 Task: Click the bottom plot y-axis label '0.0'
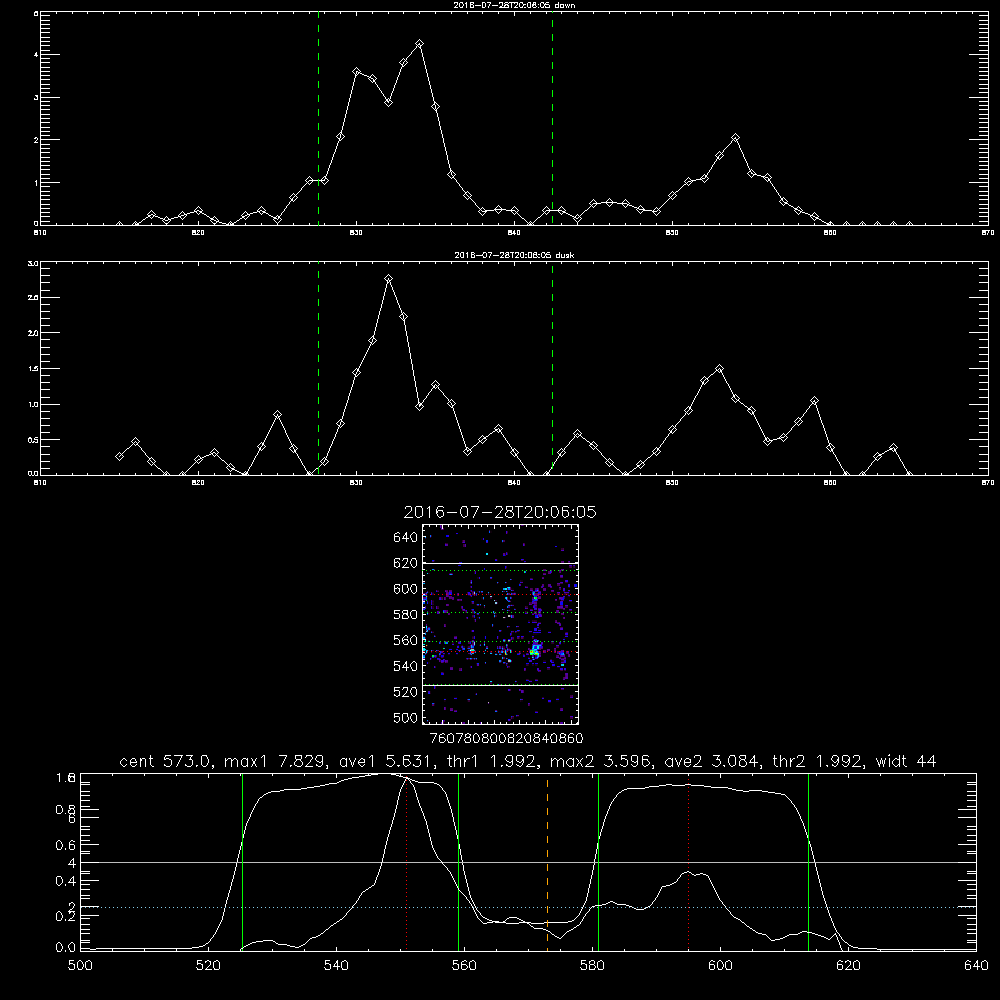coord(66,948)
